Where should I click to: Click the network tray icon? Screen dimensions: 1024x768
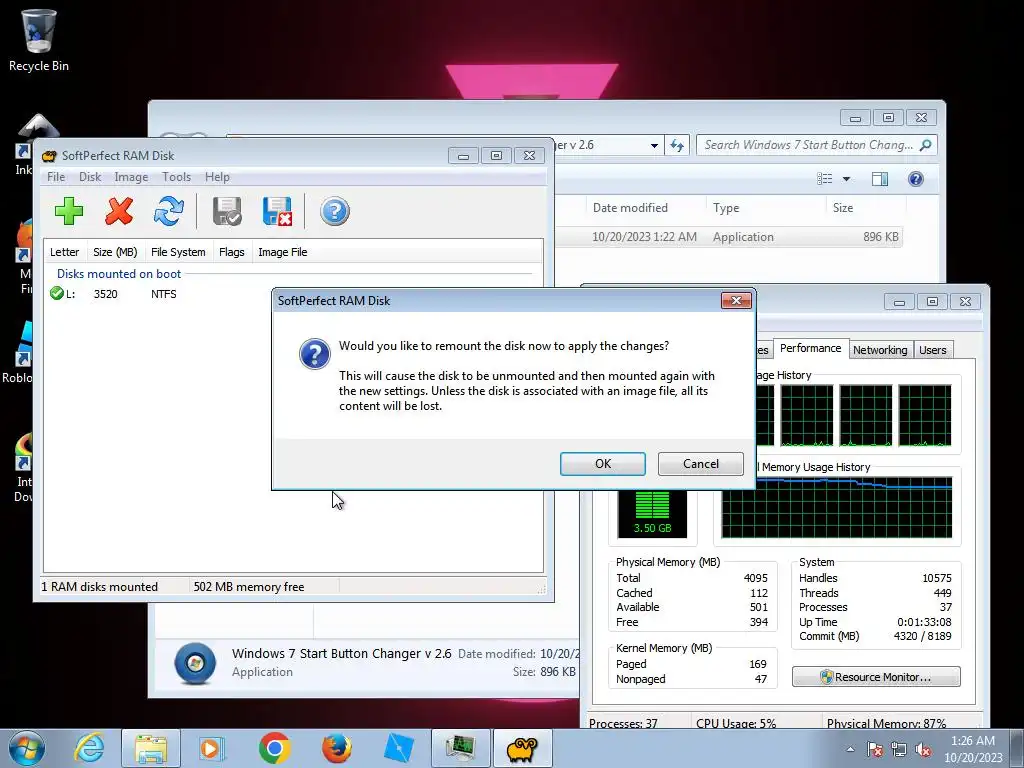click(x=899, y=750)
